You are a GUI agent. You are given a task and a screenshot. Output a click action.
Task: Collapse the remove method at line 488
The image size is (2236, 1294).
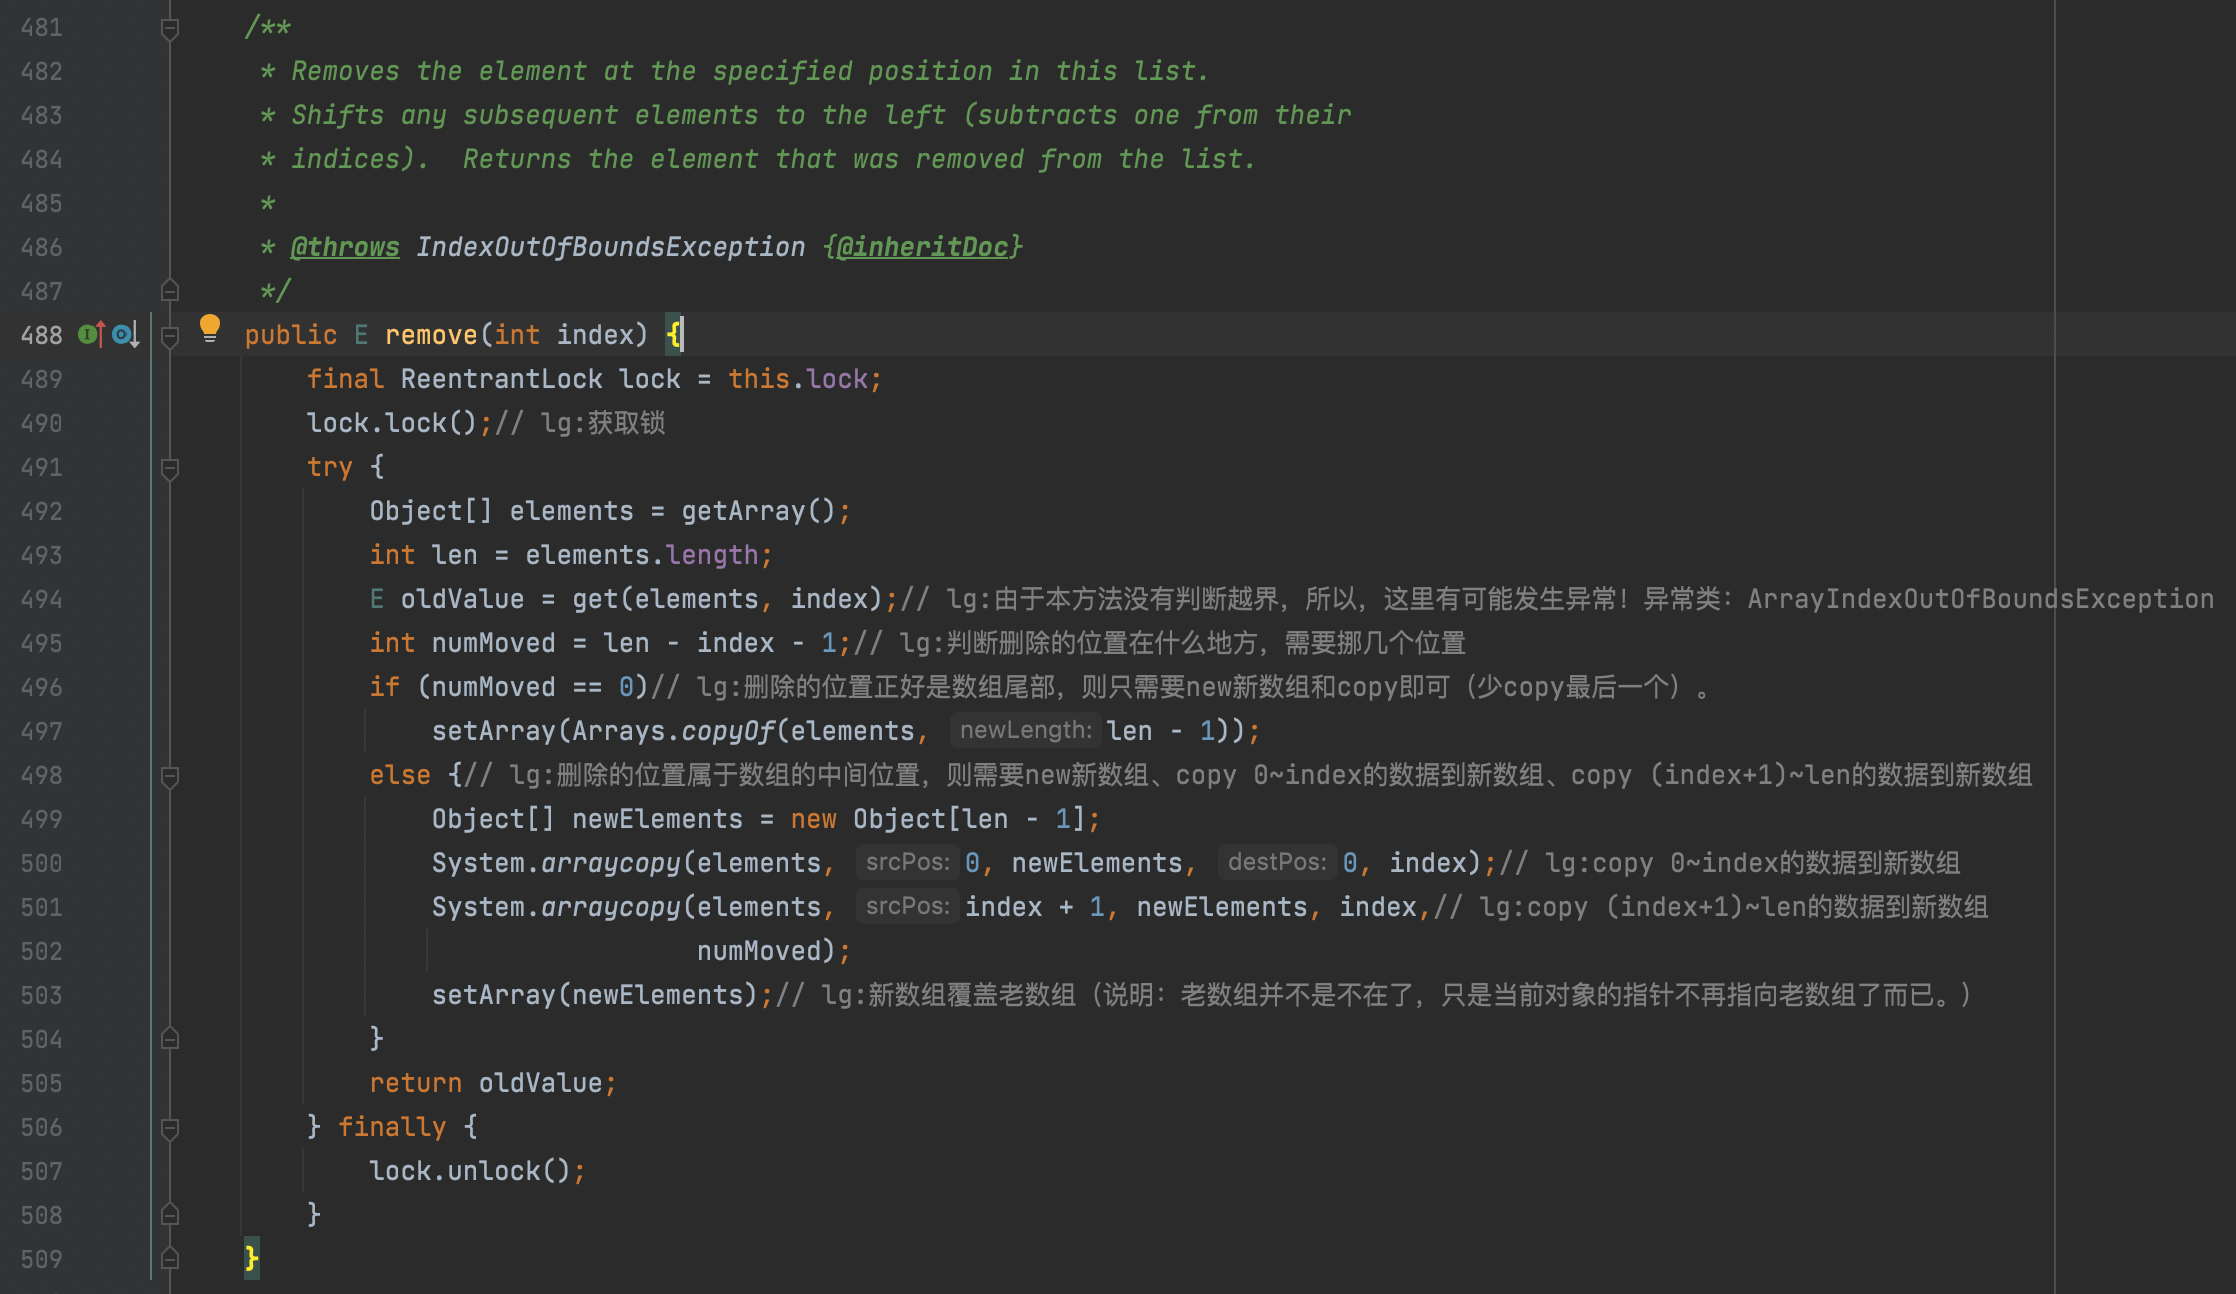pos(170,337)
